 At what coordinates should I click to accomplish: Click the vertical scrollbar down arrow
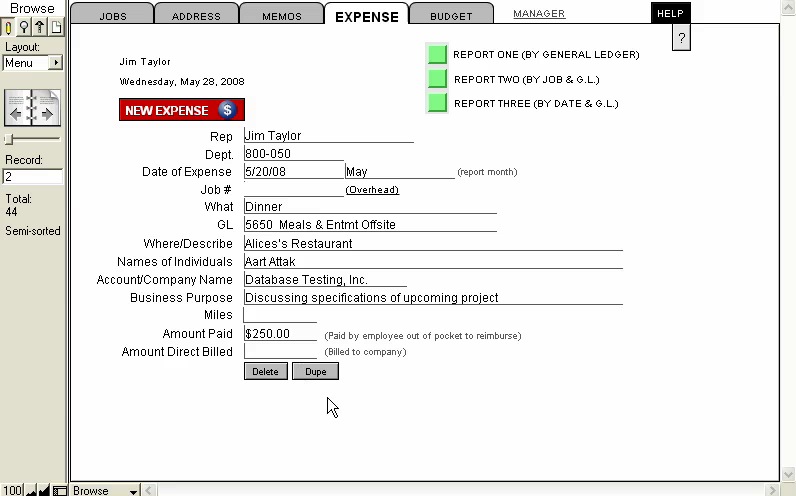[x=788, y=474]
